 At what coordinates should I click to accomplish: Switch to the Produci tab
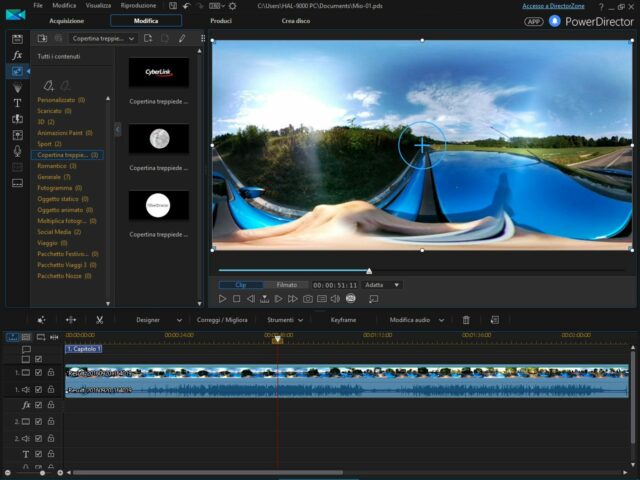point(221,20)
